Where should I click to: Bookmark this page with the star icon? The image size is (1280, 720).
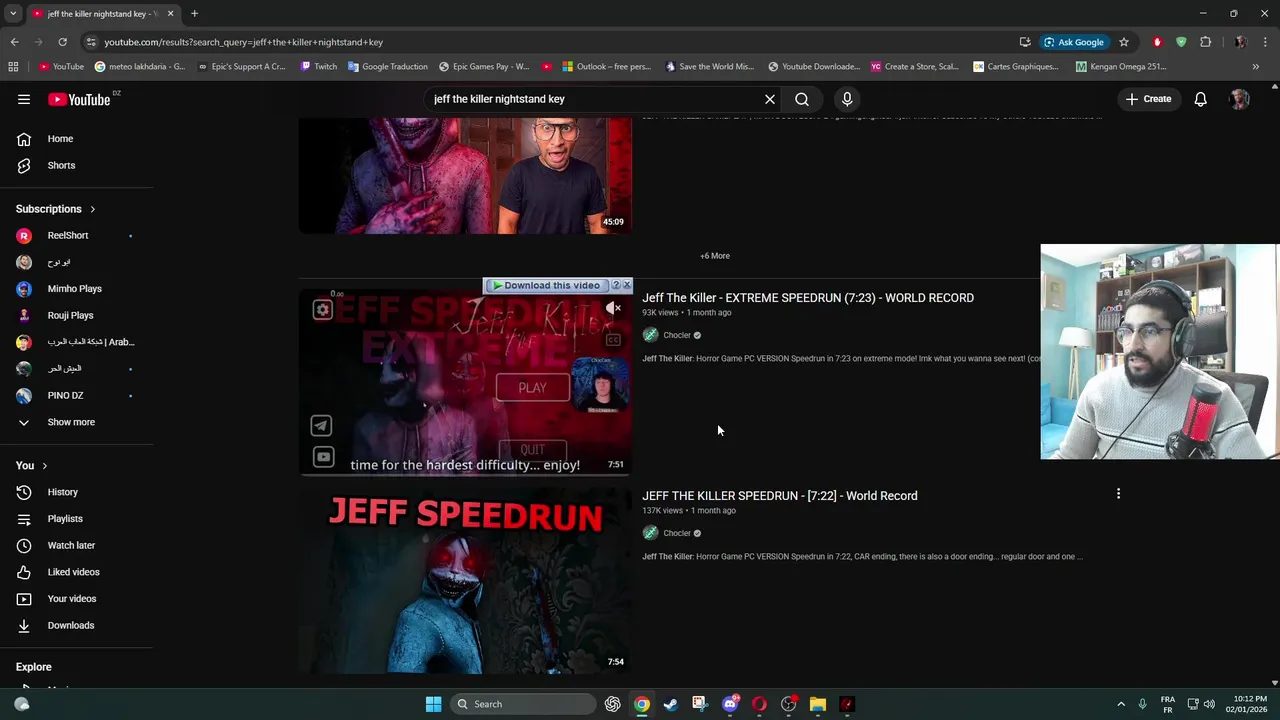(1124, 42)
